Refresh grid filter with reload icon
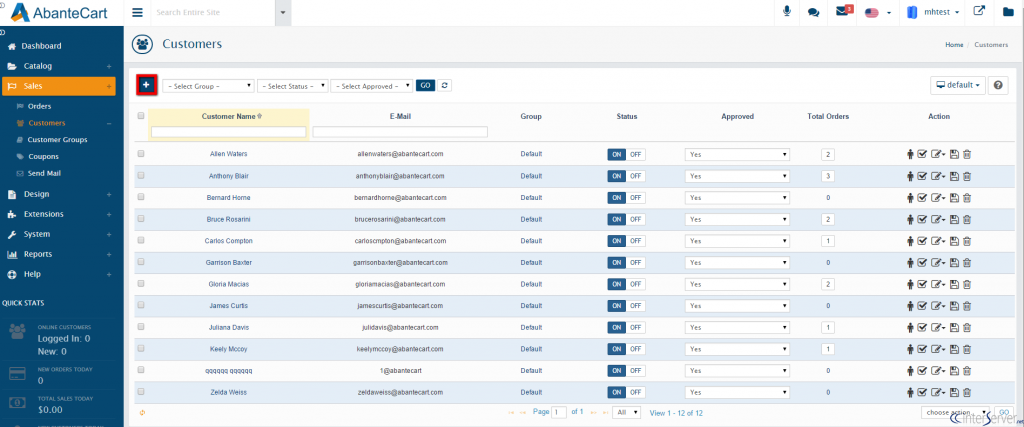Viewport: 1024px width, 427px height. tap(444, 86)
